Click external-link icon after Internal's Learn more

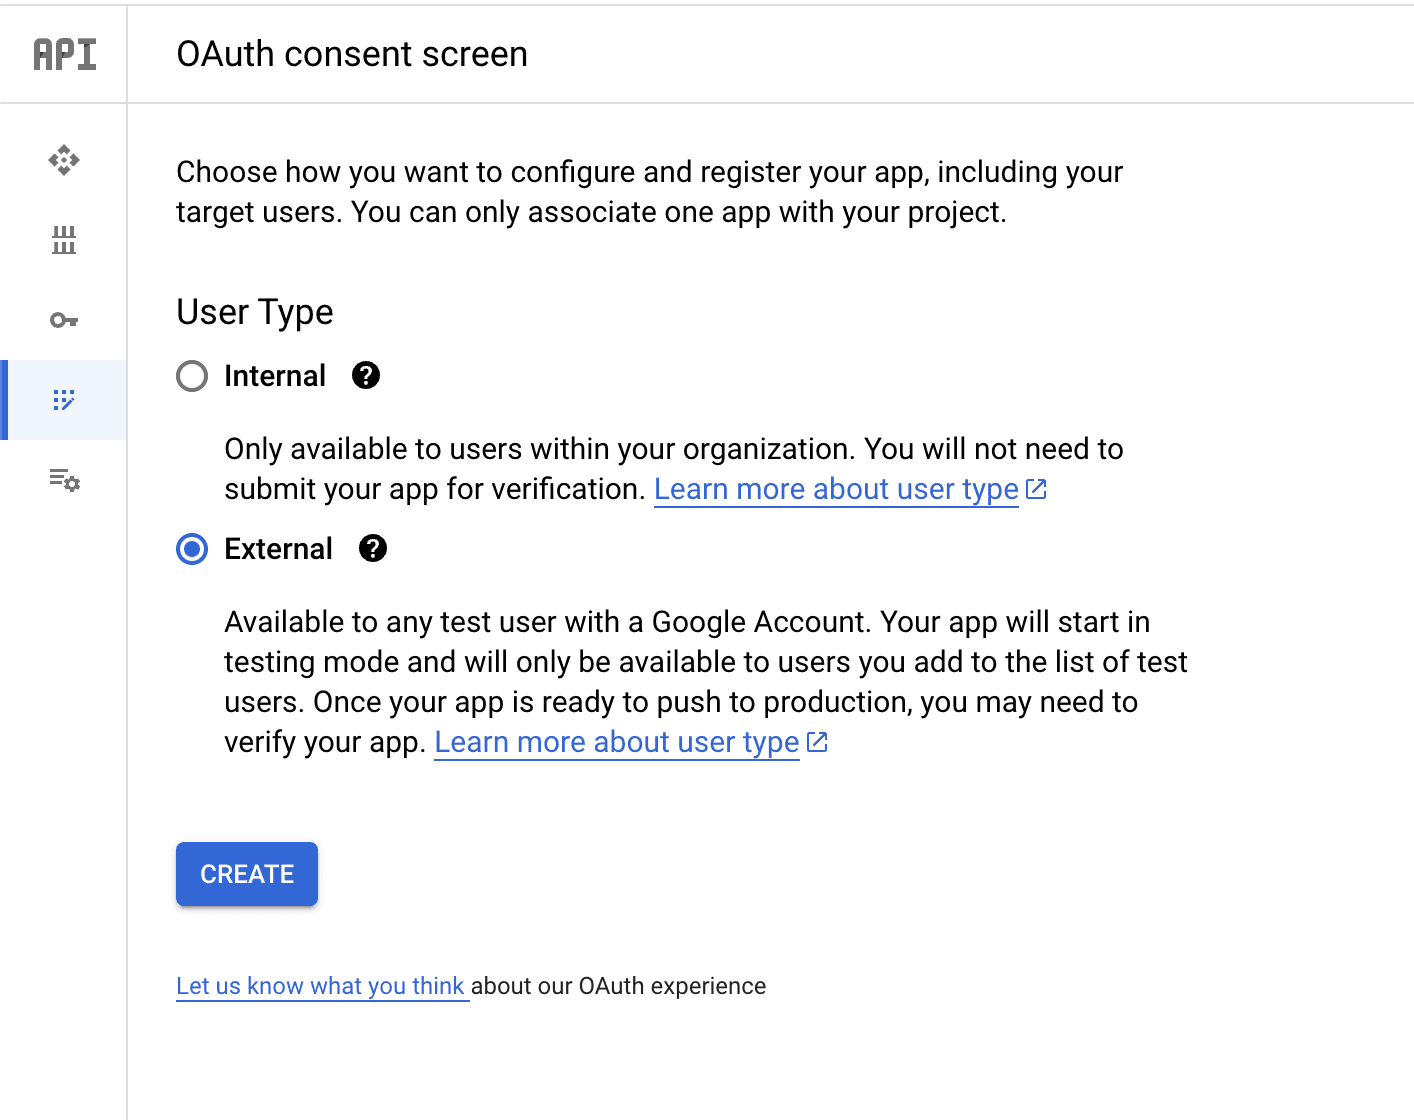point(1037,488)
